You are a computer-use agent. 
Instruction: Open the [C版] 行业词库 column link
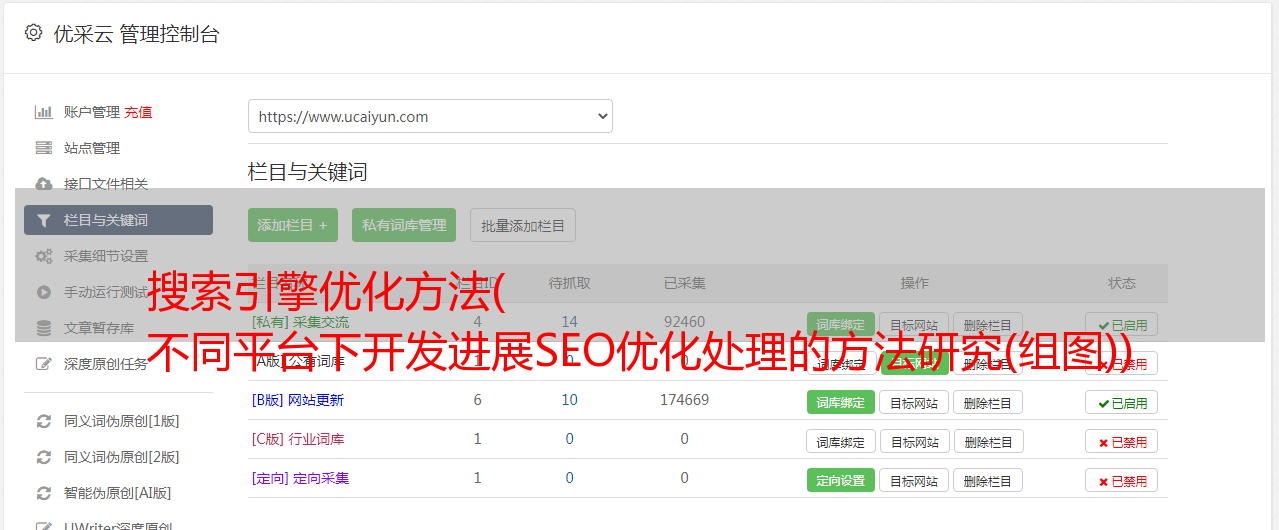pyautogui.click(x=298, y=439)
